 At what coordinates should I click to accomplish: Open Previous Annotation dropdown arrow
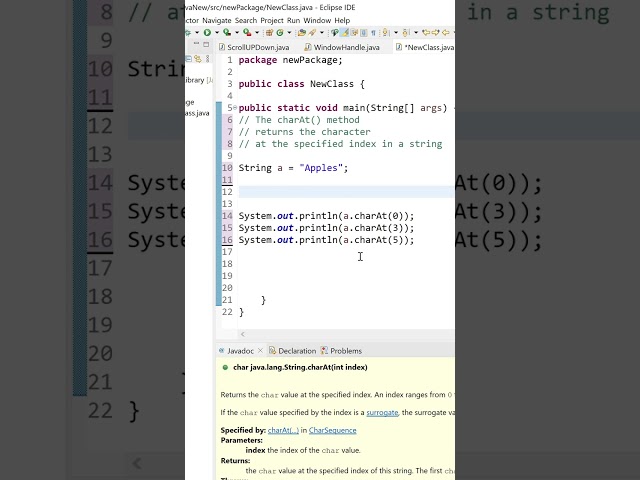click(x=416, y=32)
